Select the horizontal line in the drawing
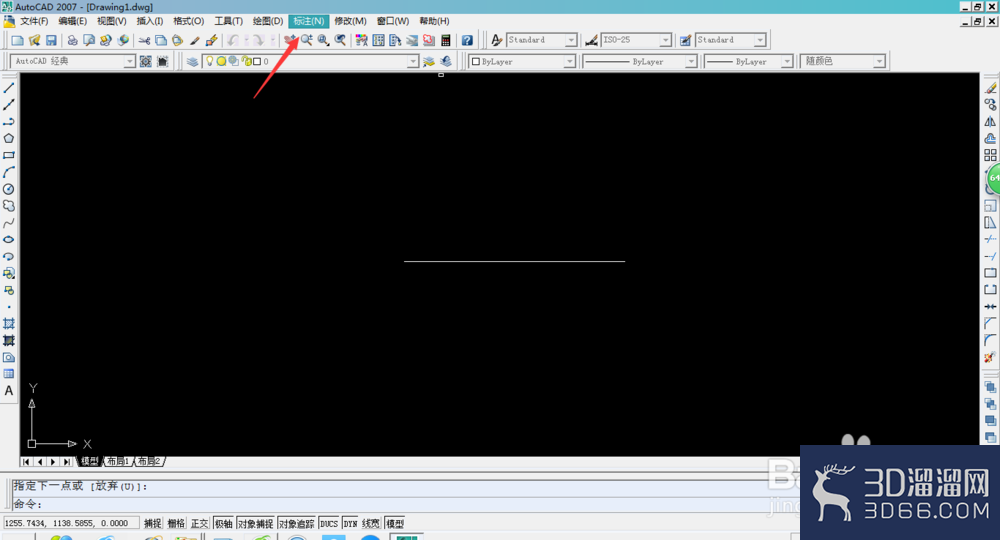 [x=514, y=261]
